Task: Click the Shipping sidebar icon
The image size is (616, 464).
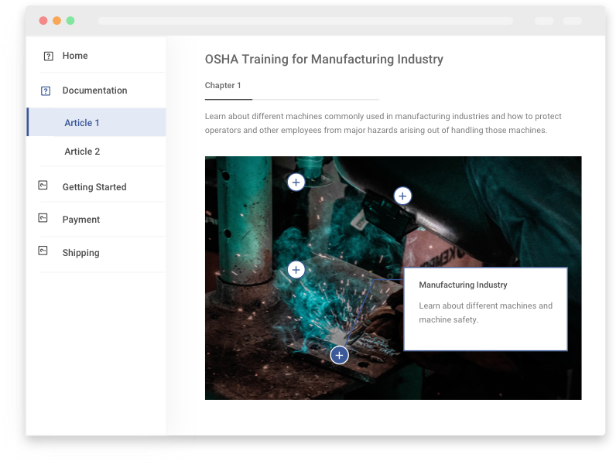Action: pyautogui.click(x=43, y=251)
